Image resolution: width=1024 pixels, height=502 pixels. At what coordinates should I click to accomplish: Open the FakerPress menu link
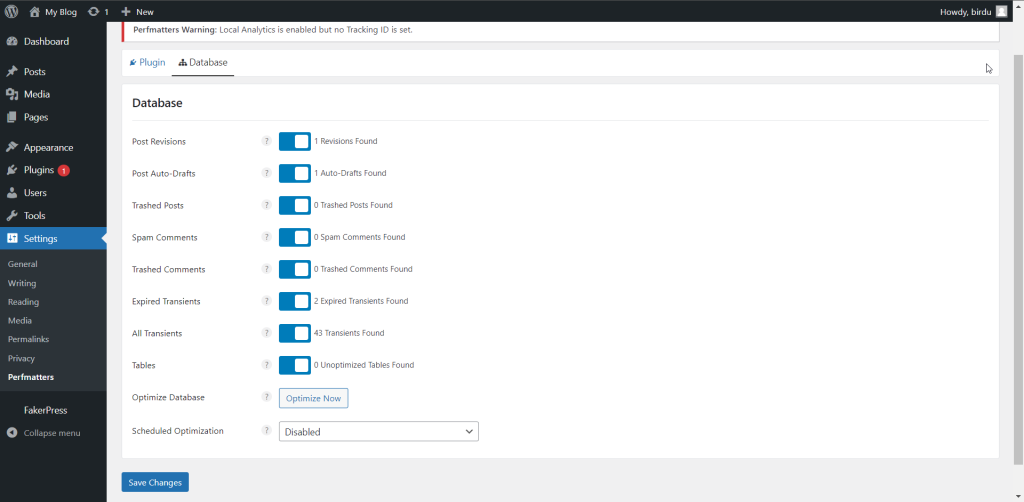click(x=46, y=410)
